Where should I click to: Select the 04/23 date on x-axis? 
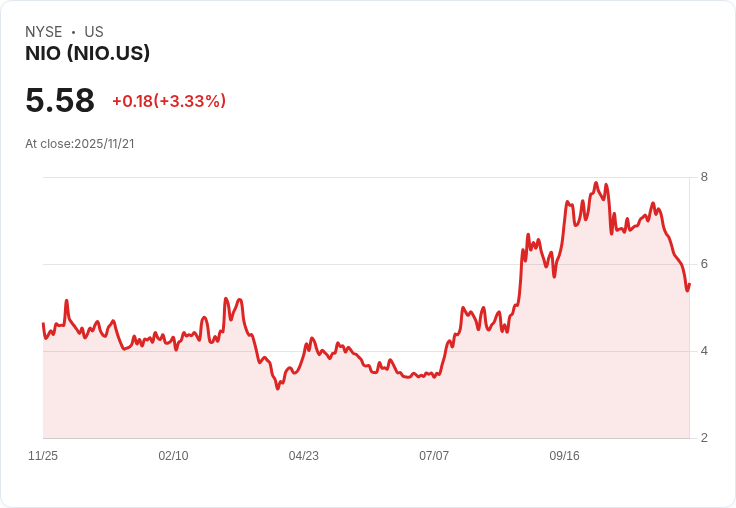coord(304,456)
